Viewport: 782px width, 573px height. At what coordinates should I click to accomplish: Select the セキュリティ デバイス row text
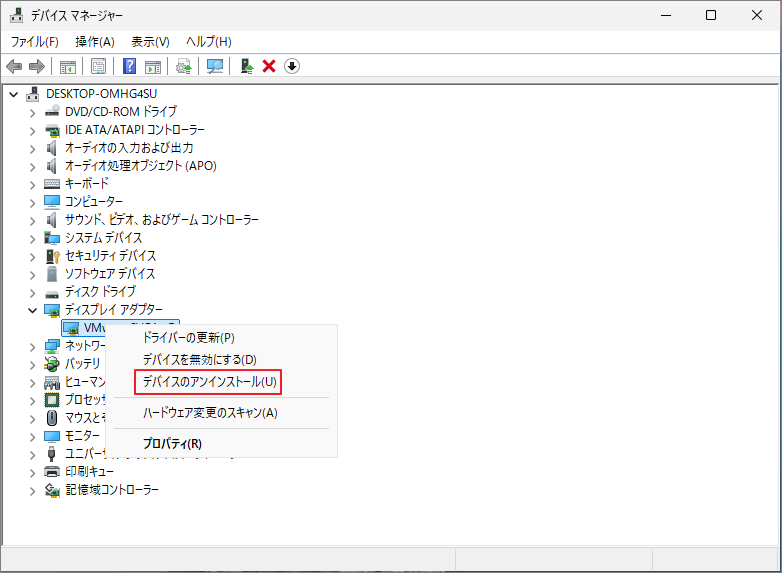[111, 256]
